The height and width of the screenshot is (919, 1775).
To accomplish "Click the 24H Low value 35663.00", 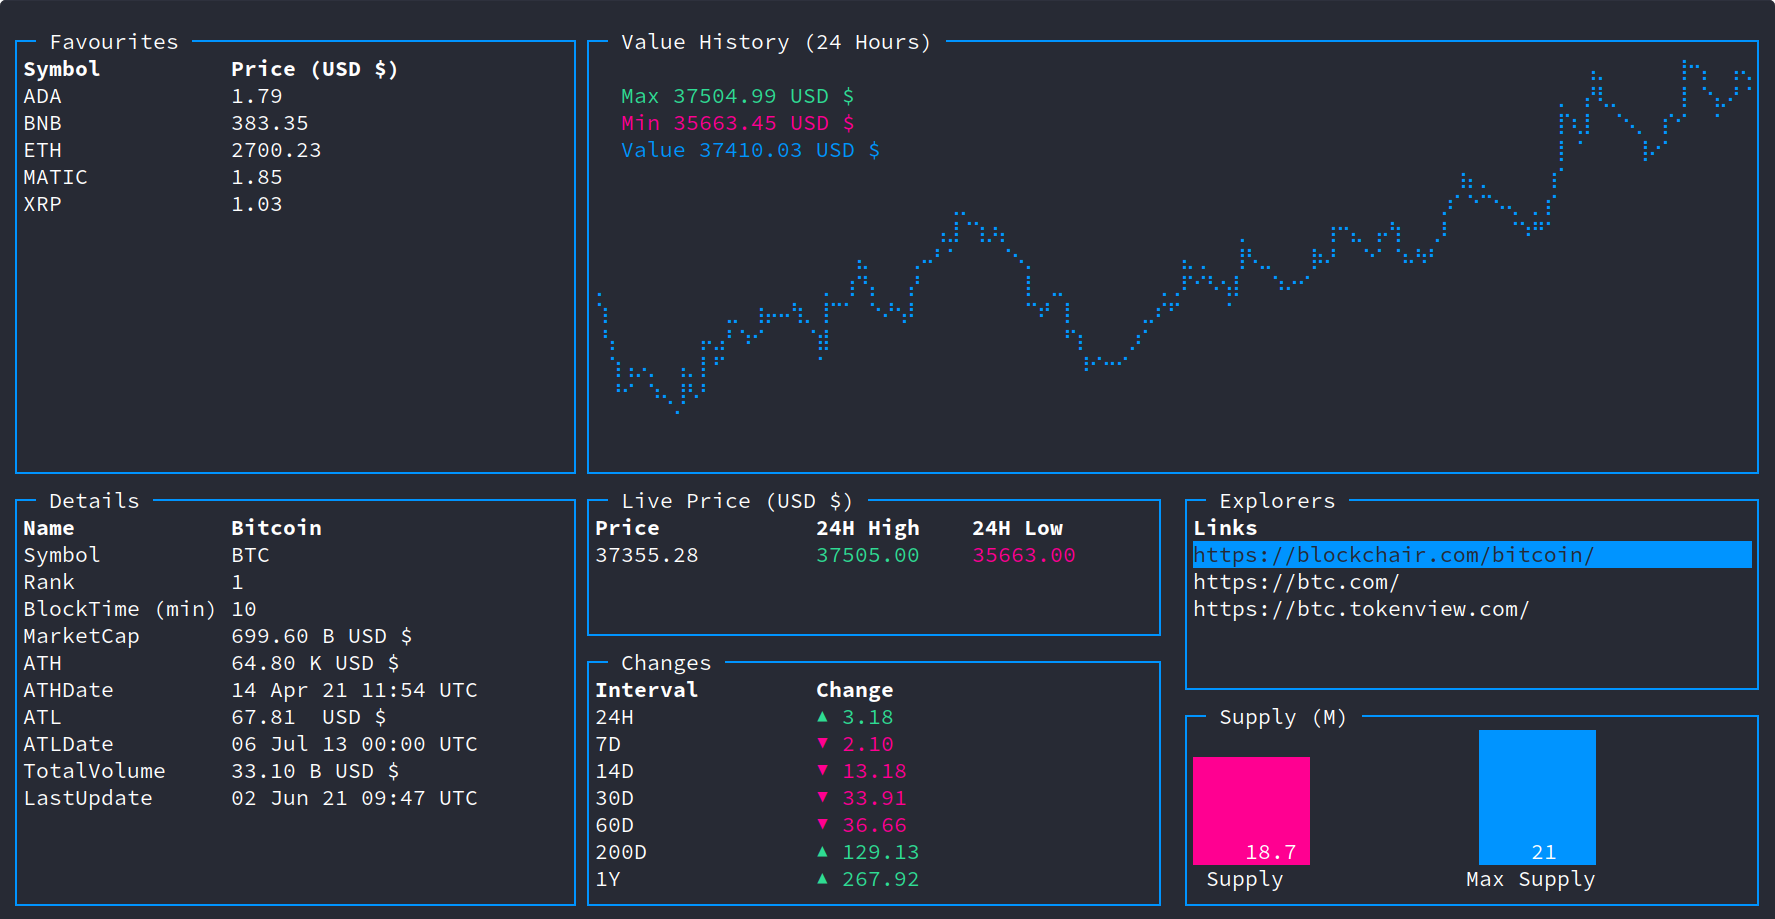I will 1024,555.
